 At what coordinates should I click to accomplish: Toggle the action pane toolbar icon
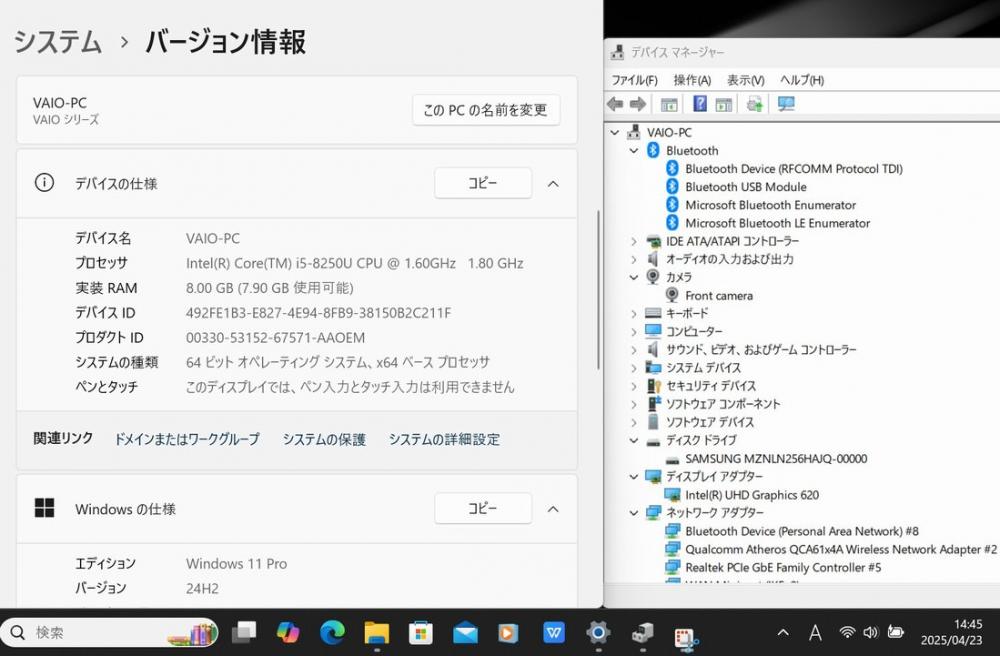[x=724, y=104]
